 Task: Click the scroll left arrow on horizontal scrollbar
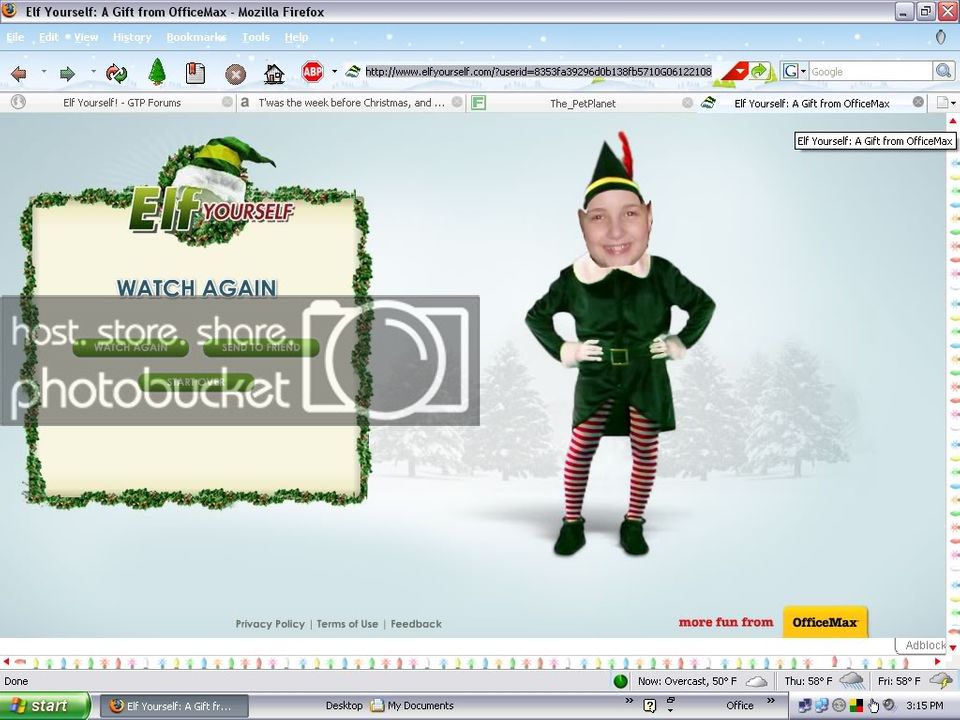point(6,661)
